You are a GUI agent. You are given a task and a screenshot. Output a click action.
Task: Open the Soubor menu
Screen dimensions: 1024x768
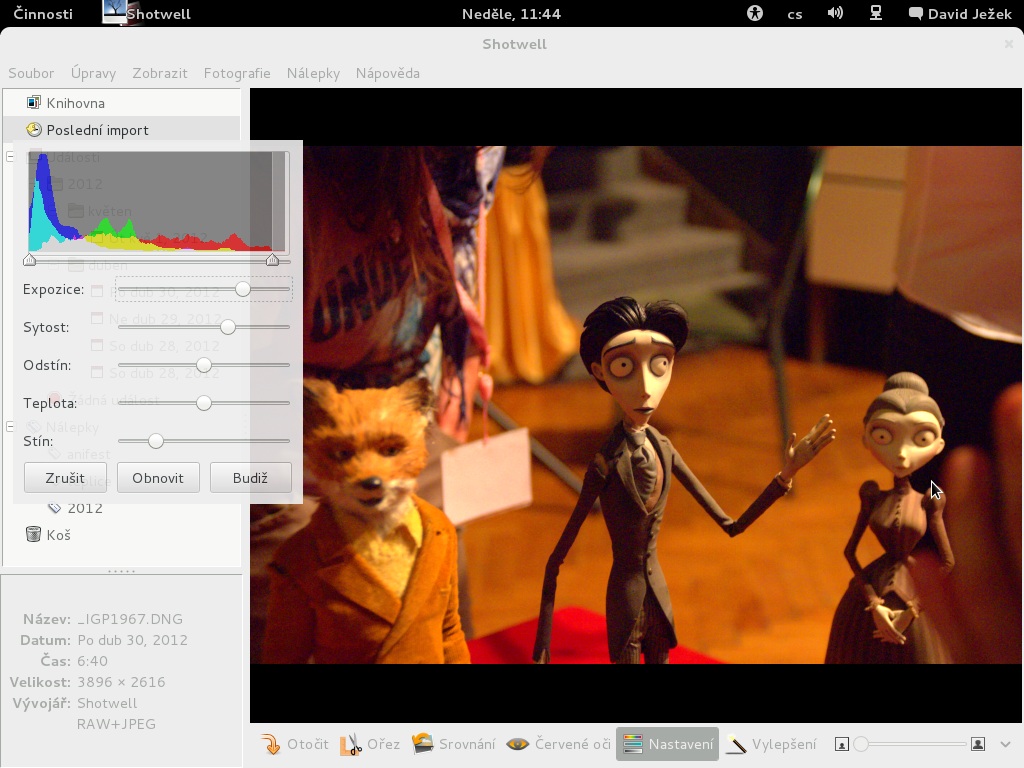31,73
